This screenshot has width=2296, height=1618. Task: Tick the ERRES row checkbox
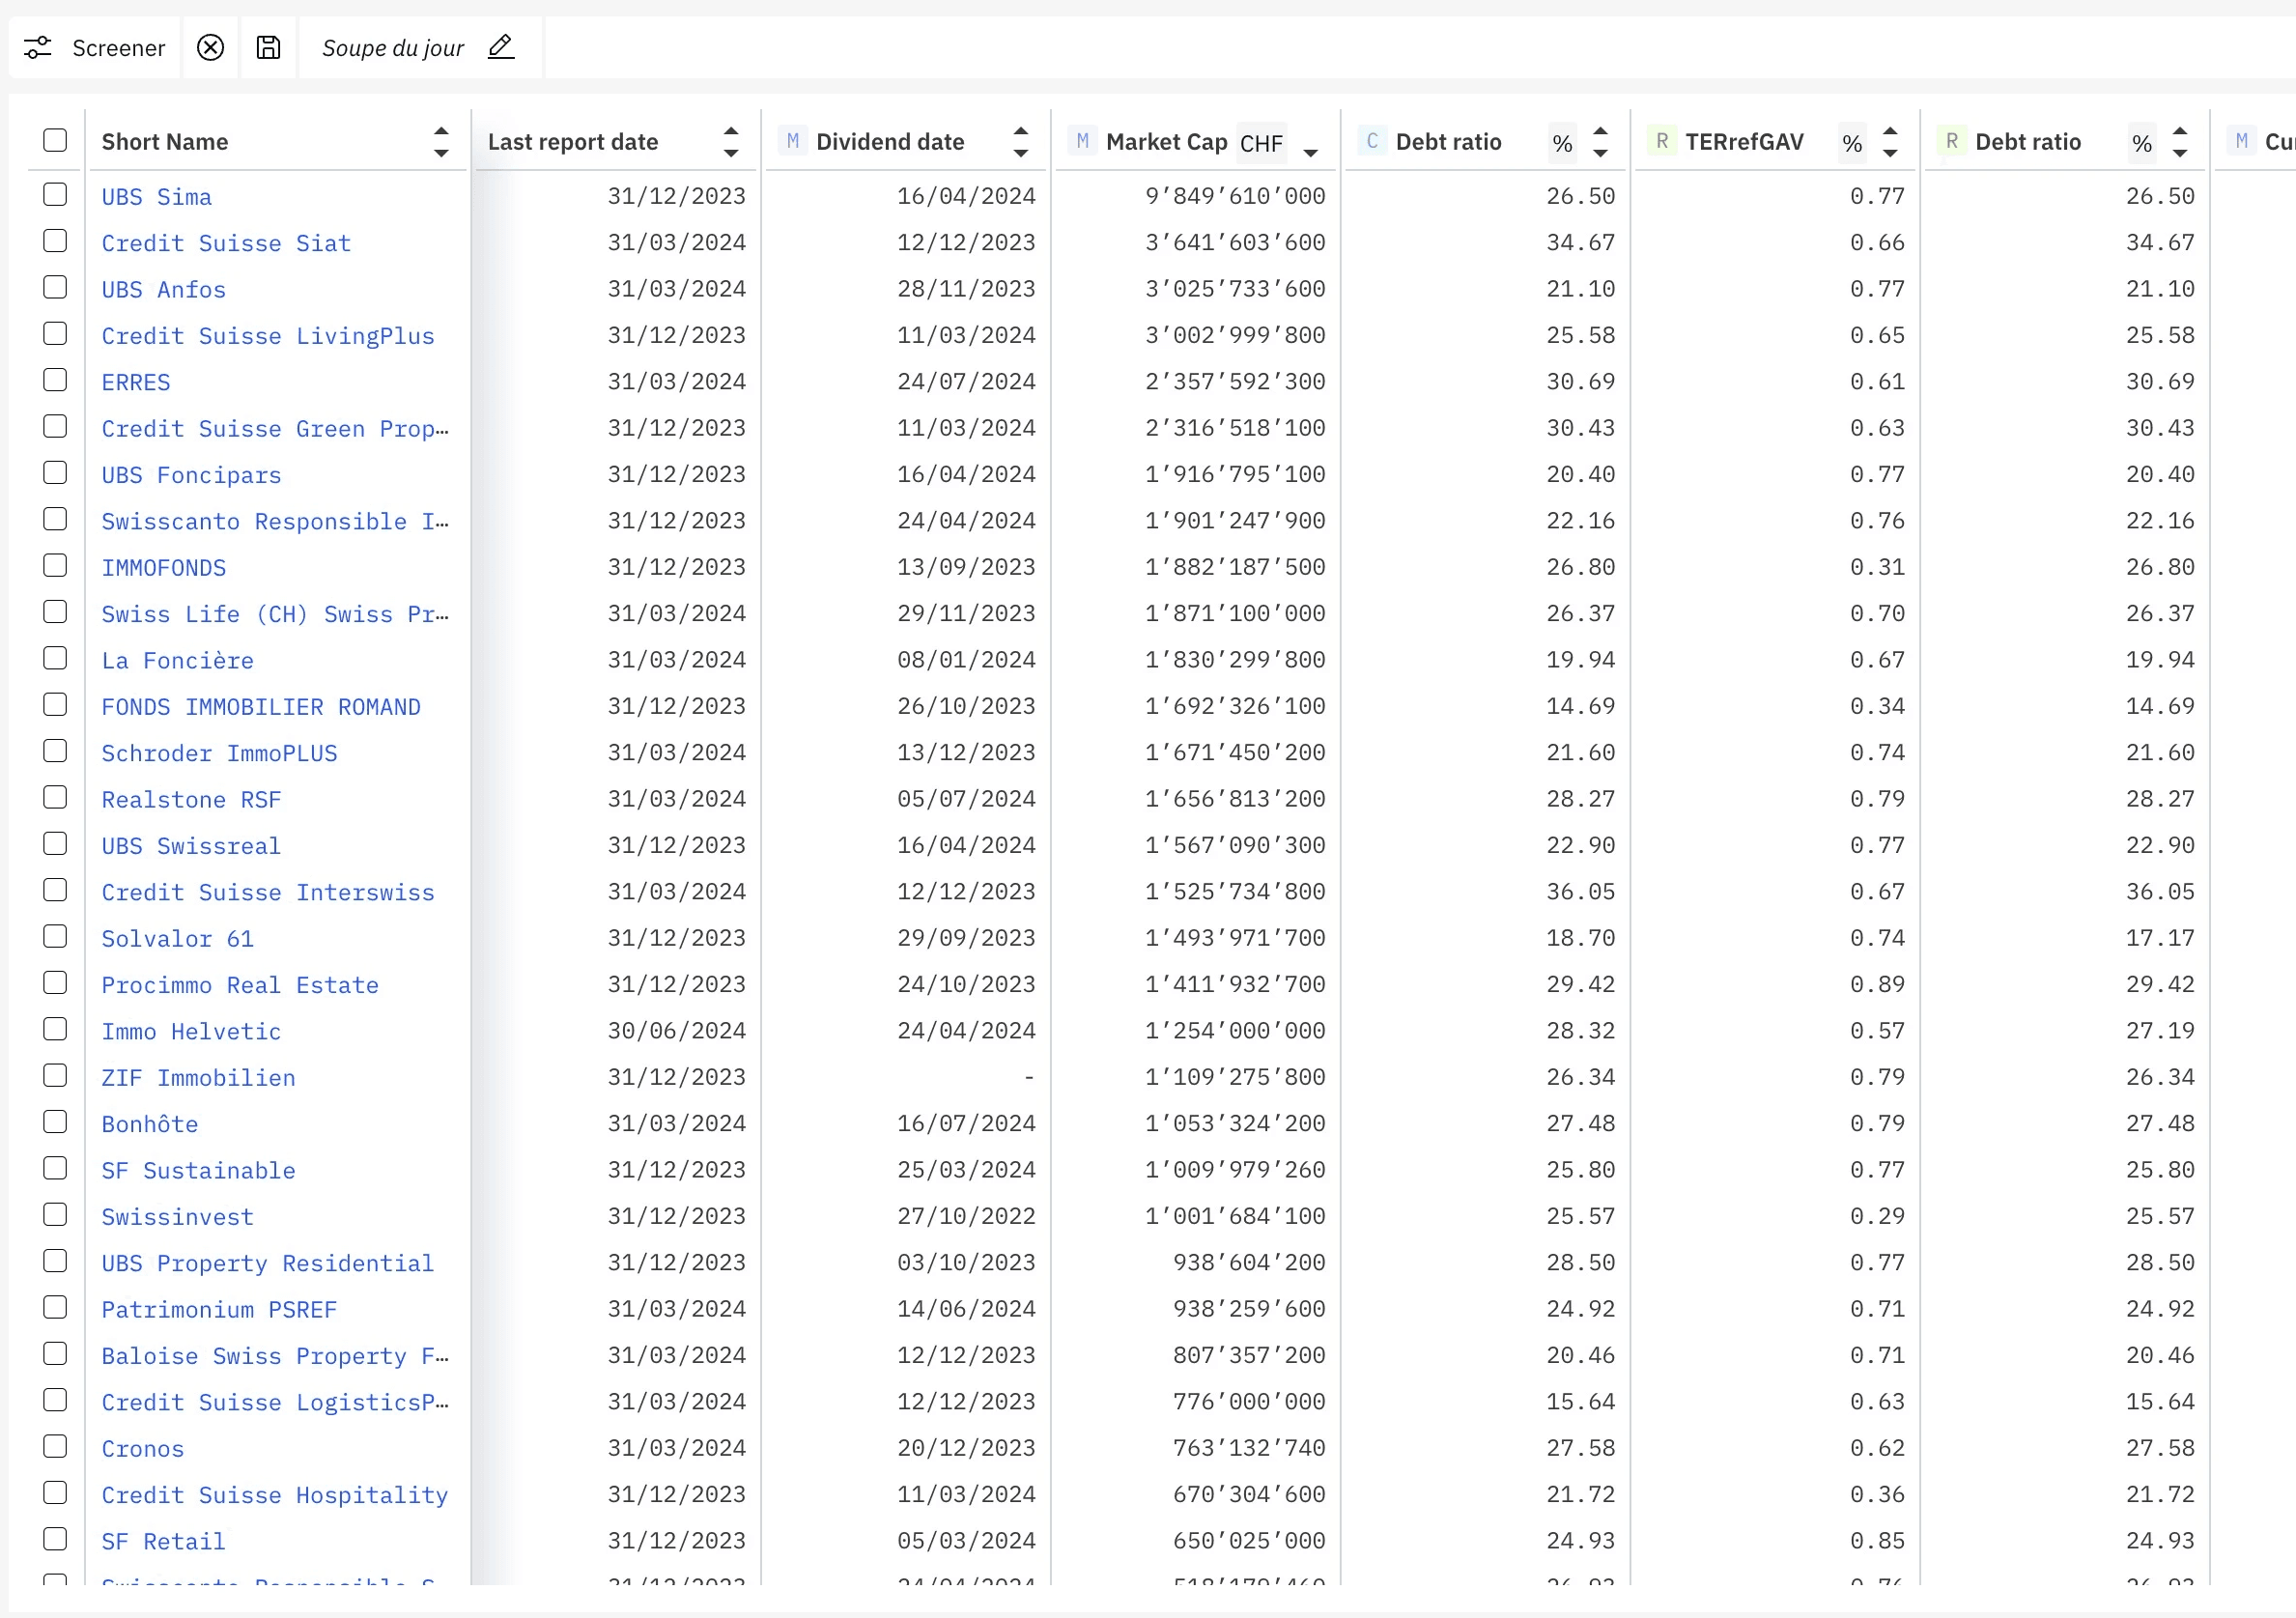click(x=55, y=380)
